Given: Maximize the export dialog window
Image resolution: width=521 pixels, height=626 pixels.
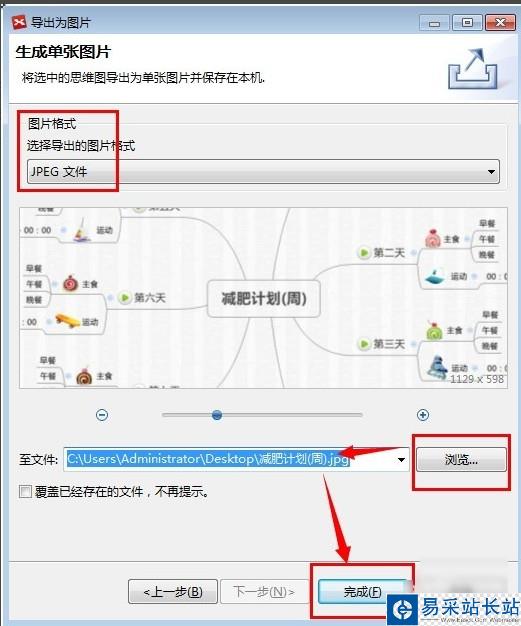Looking at the screenshot, I should 468,22.
